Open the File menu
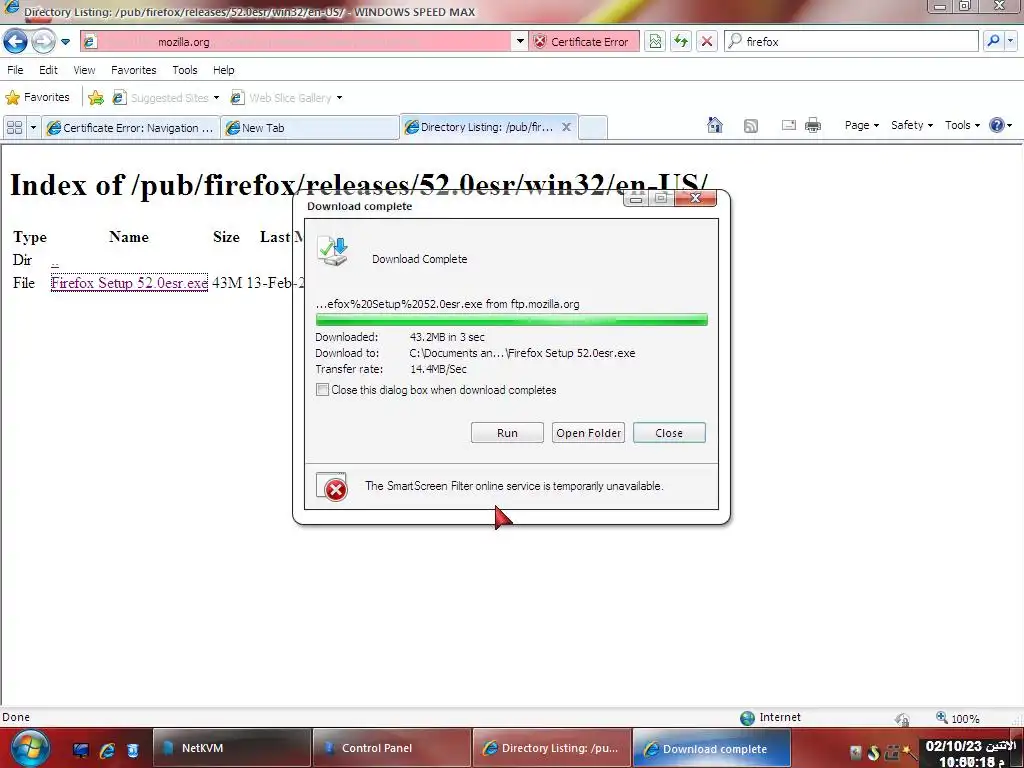The height and width of the screenshot is (768, 1024). pos(15,70)
